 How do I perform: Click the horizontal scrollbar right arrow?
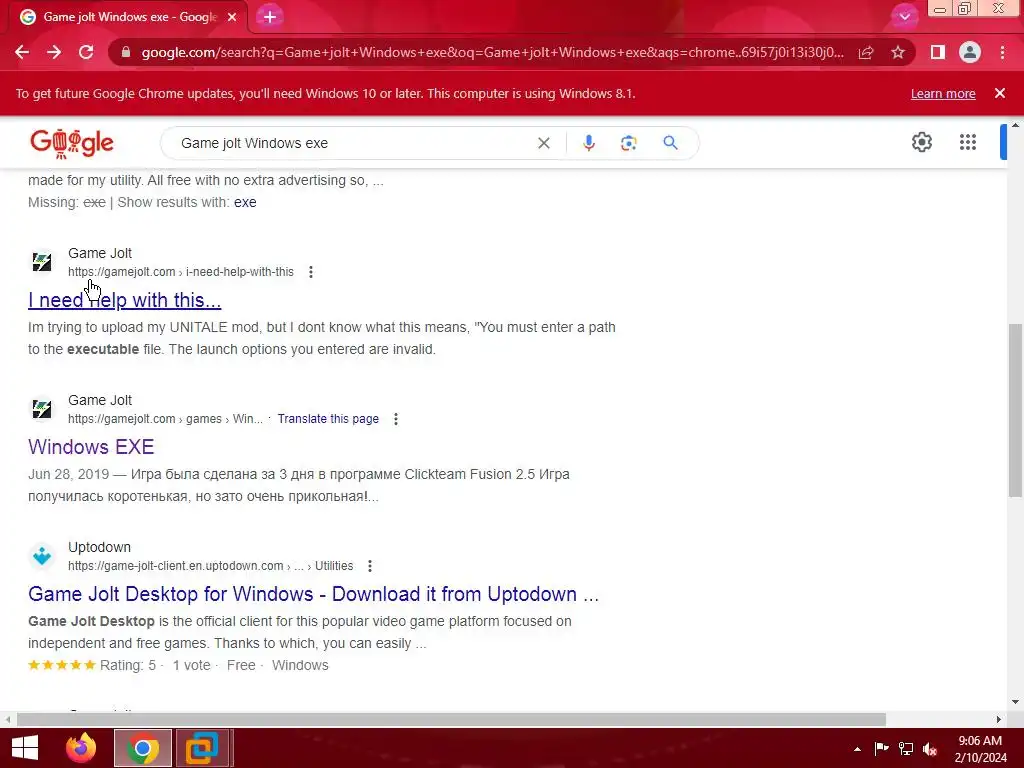999,720
